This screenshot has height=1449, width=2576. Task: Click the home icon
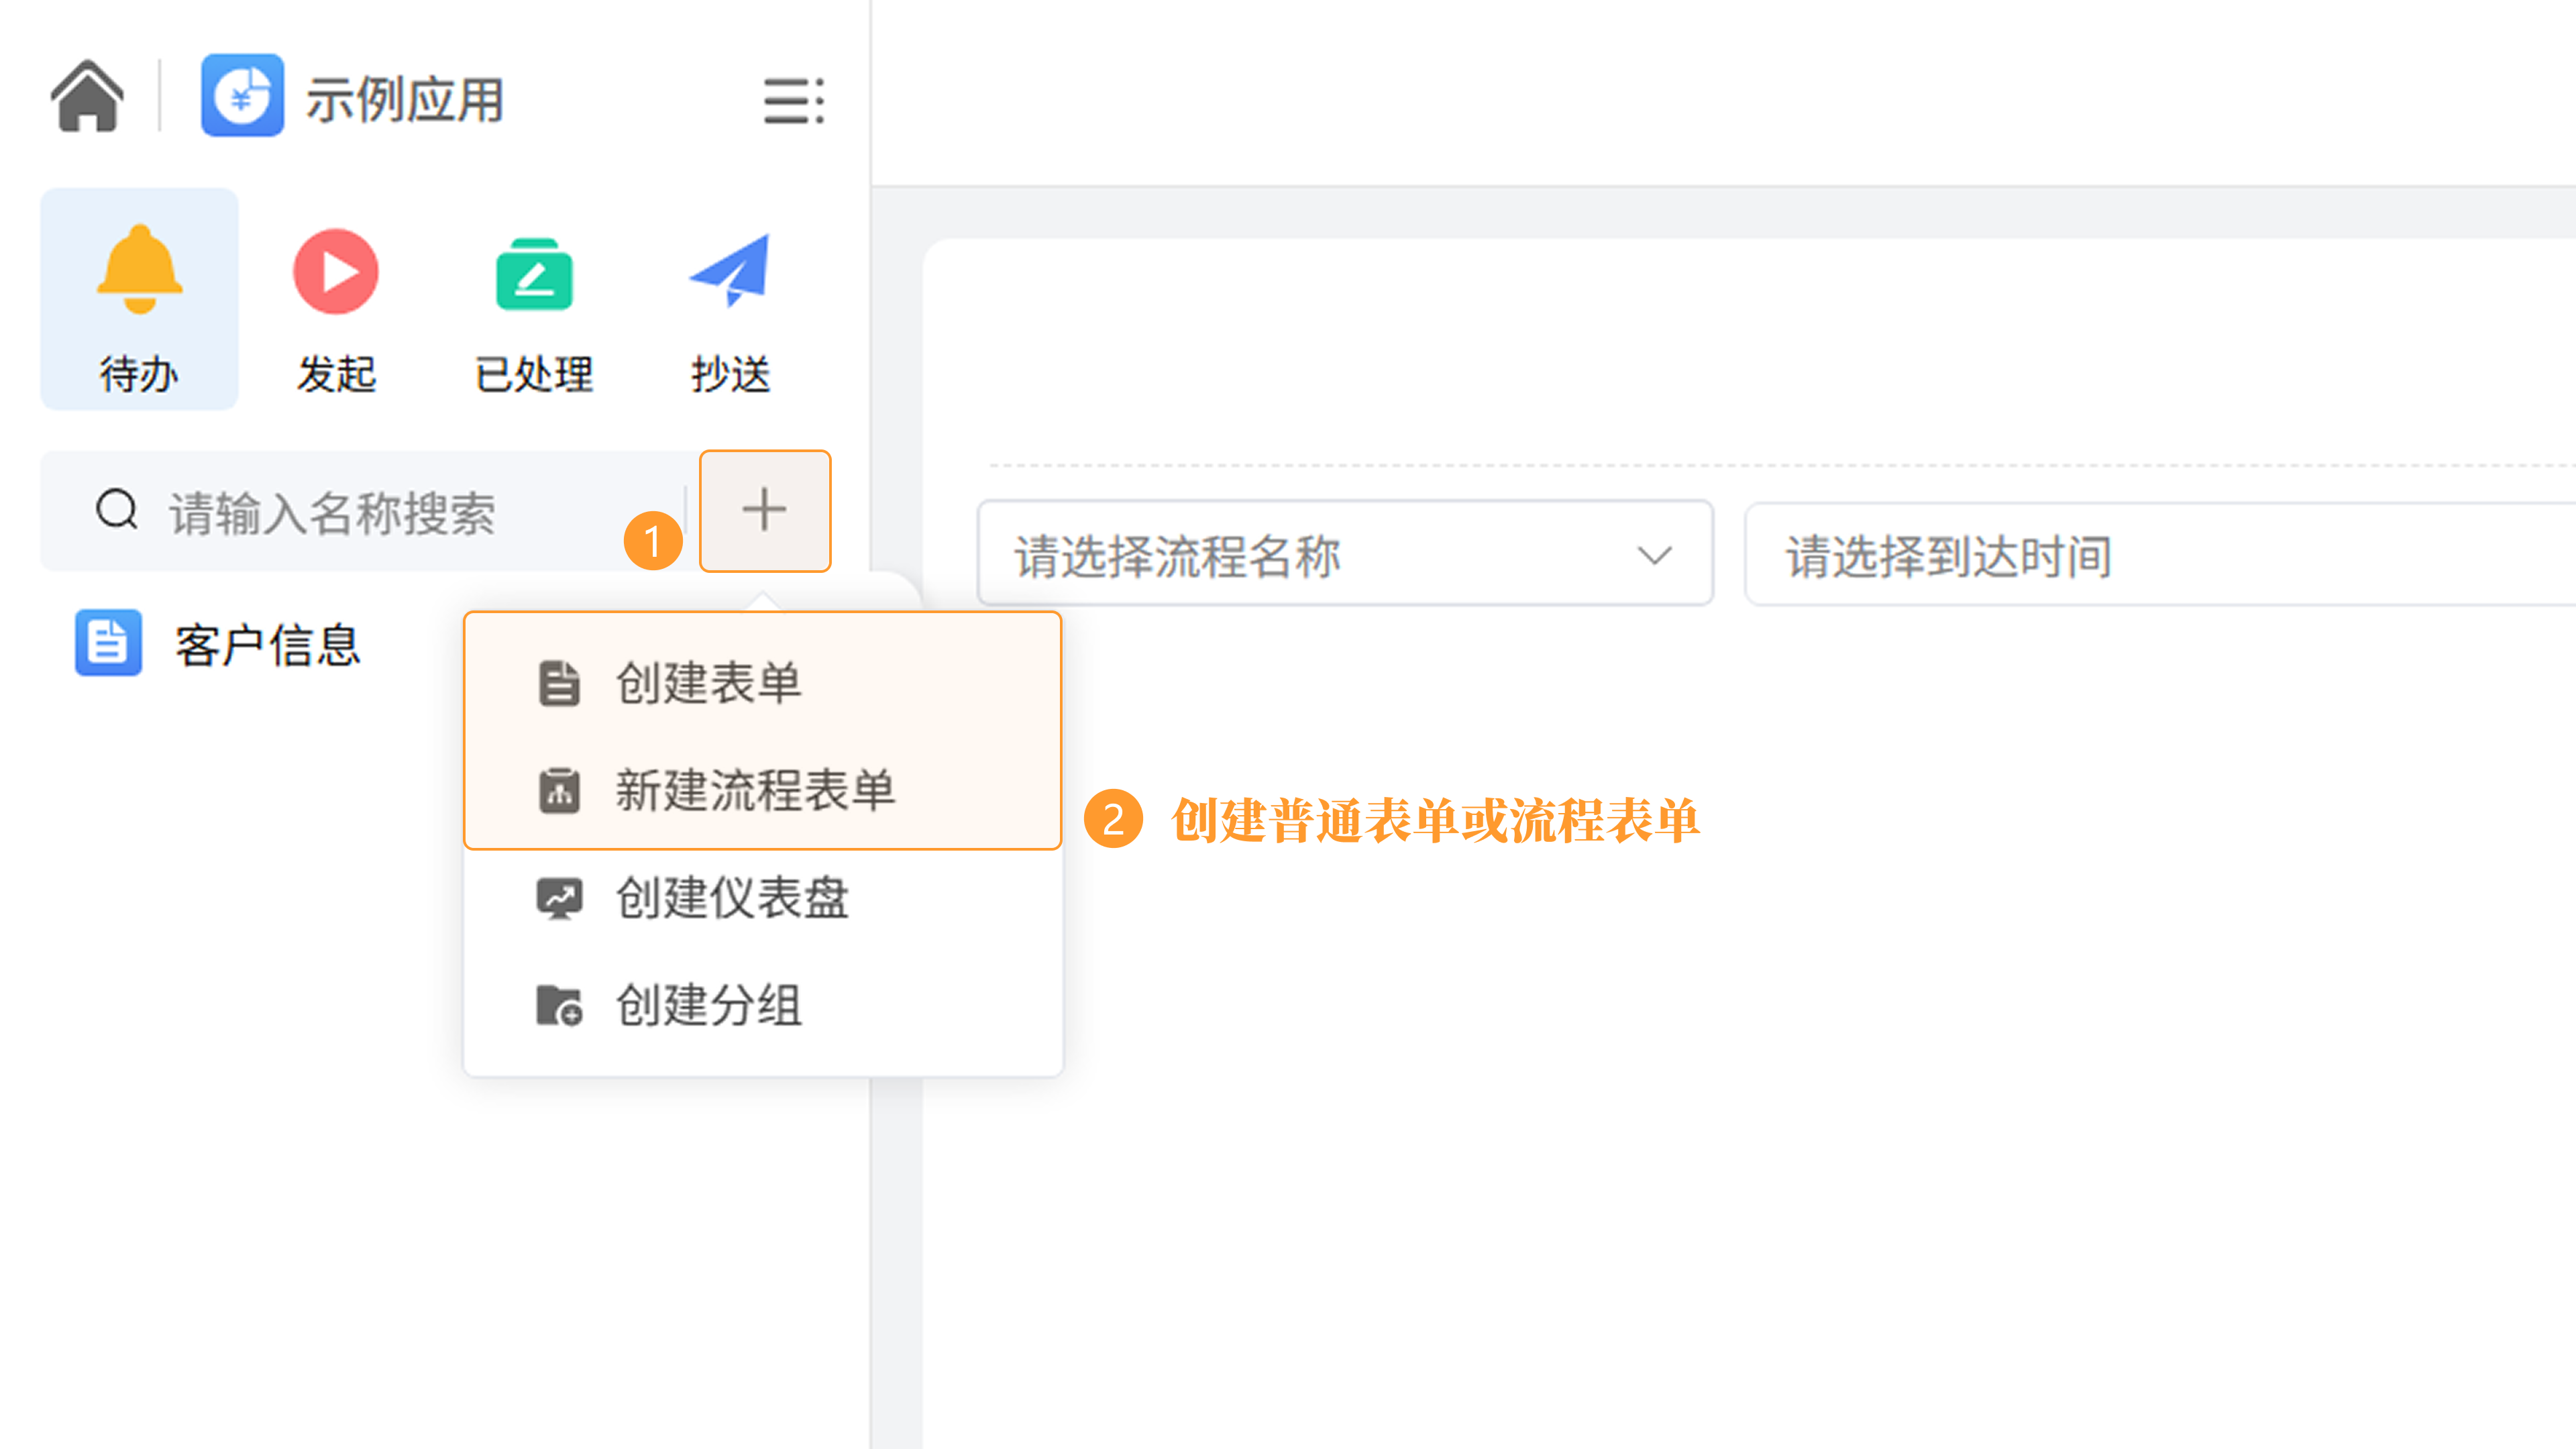tap(88, 96)
